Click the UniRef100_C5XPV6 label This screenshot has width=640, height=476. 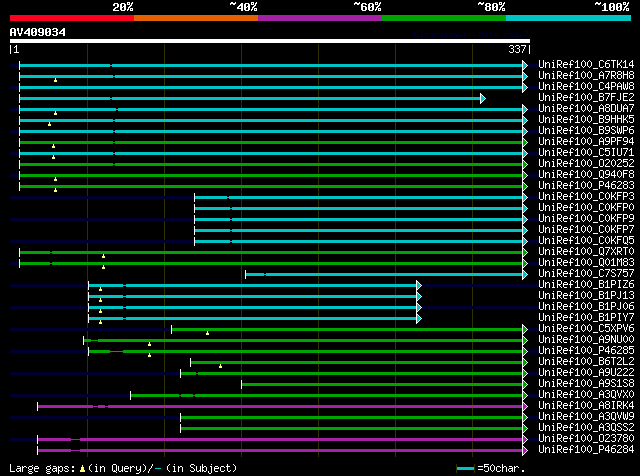click(x=586, y=329)
